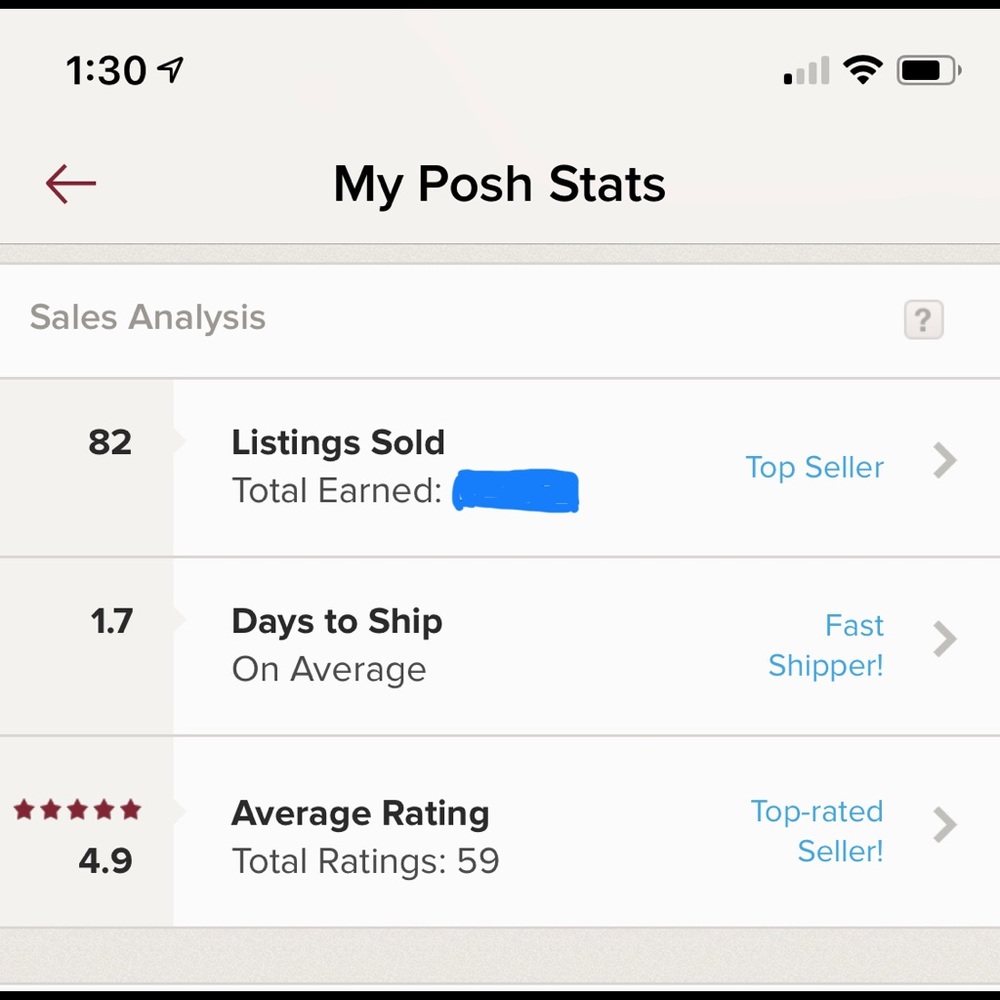Open the Fast Shipper badge link
The image size is (1000, 1000).
tap(826, 645)
